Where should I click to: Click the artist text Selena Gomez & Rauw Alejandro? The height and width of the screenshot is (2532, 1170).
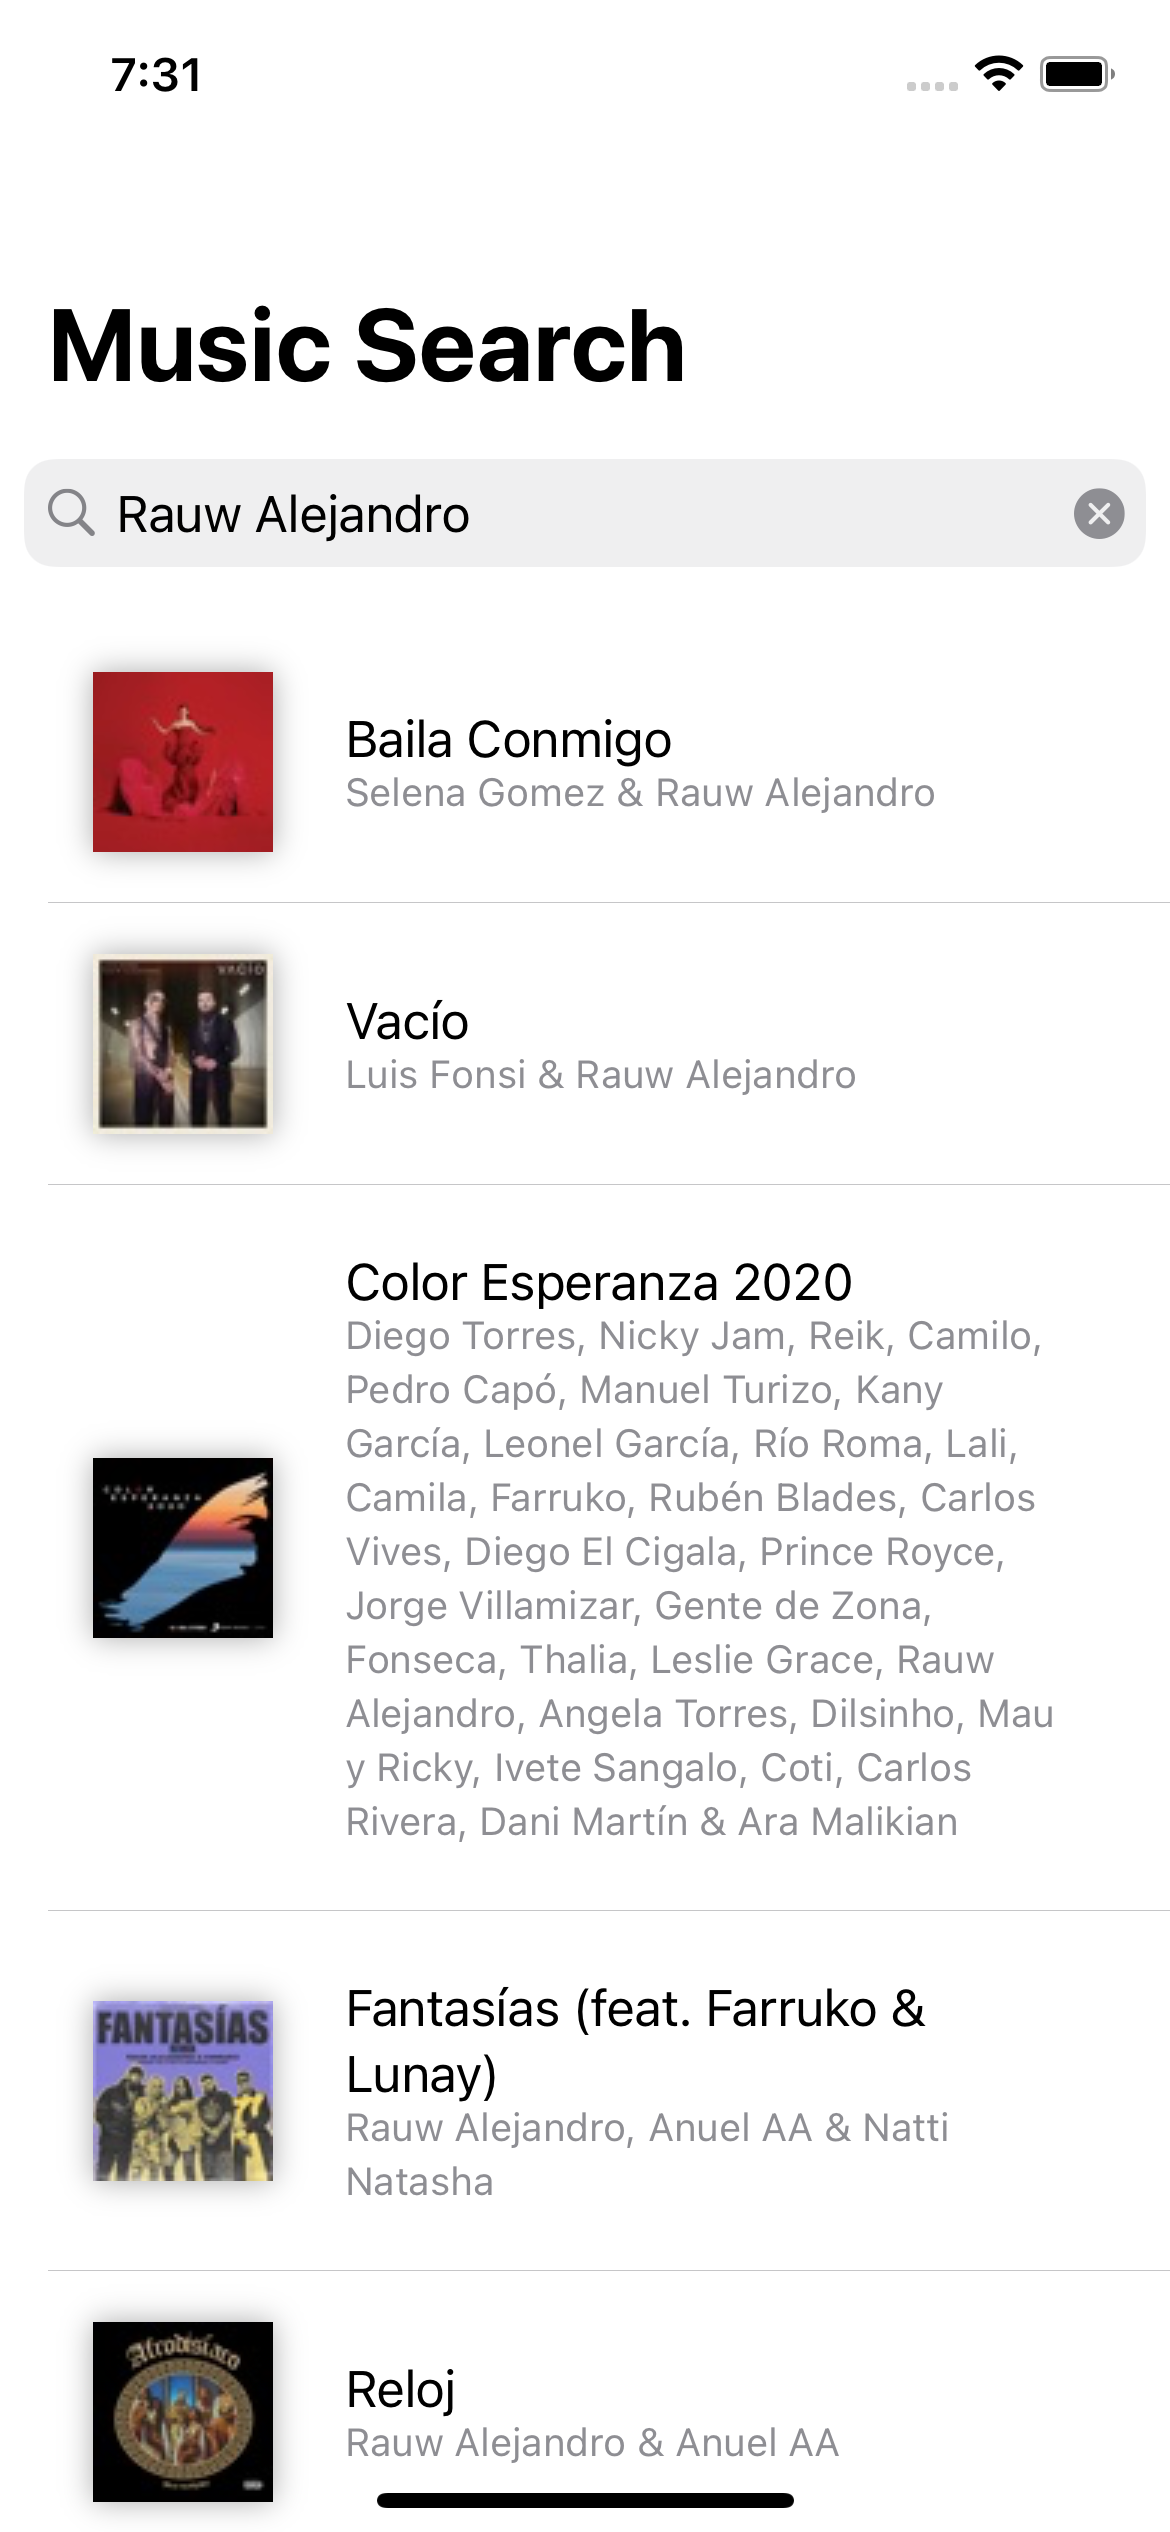(640, 794)
